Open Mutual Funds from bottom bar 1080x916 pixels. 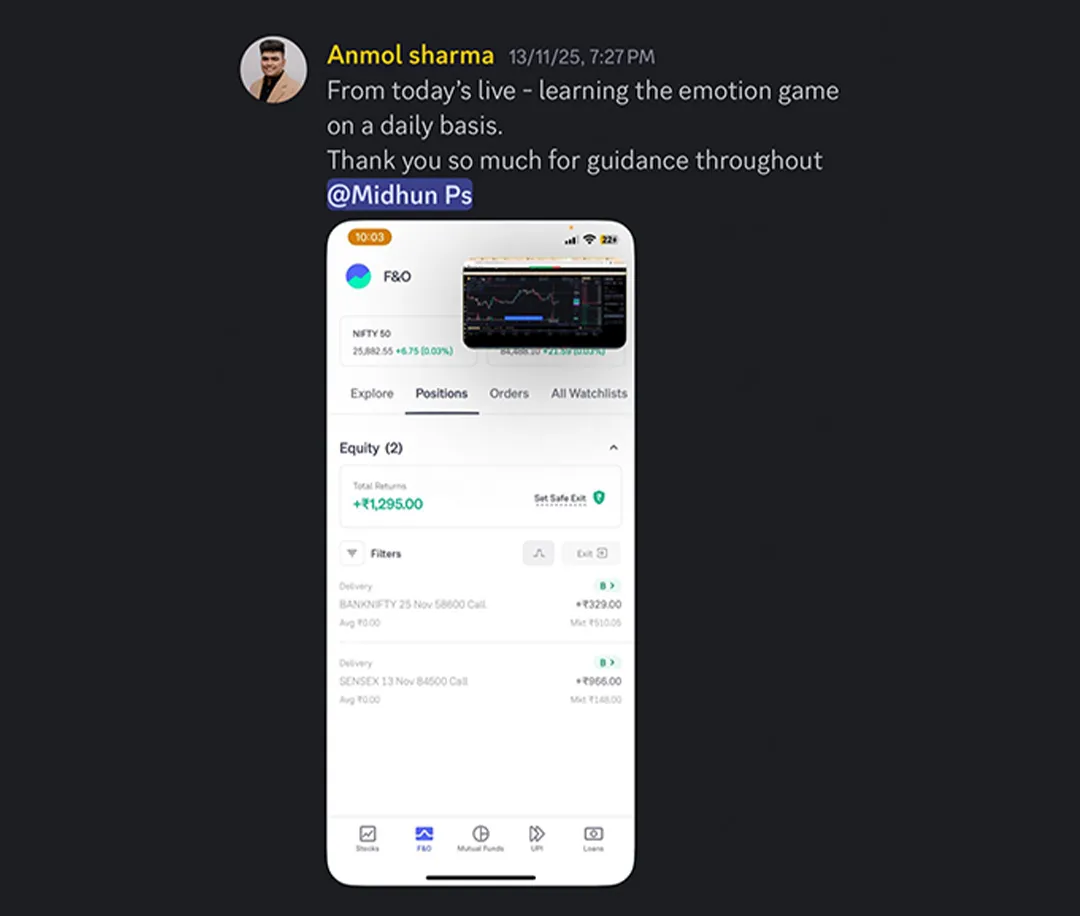pos(481,838)
